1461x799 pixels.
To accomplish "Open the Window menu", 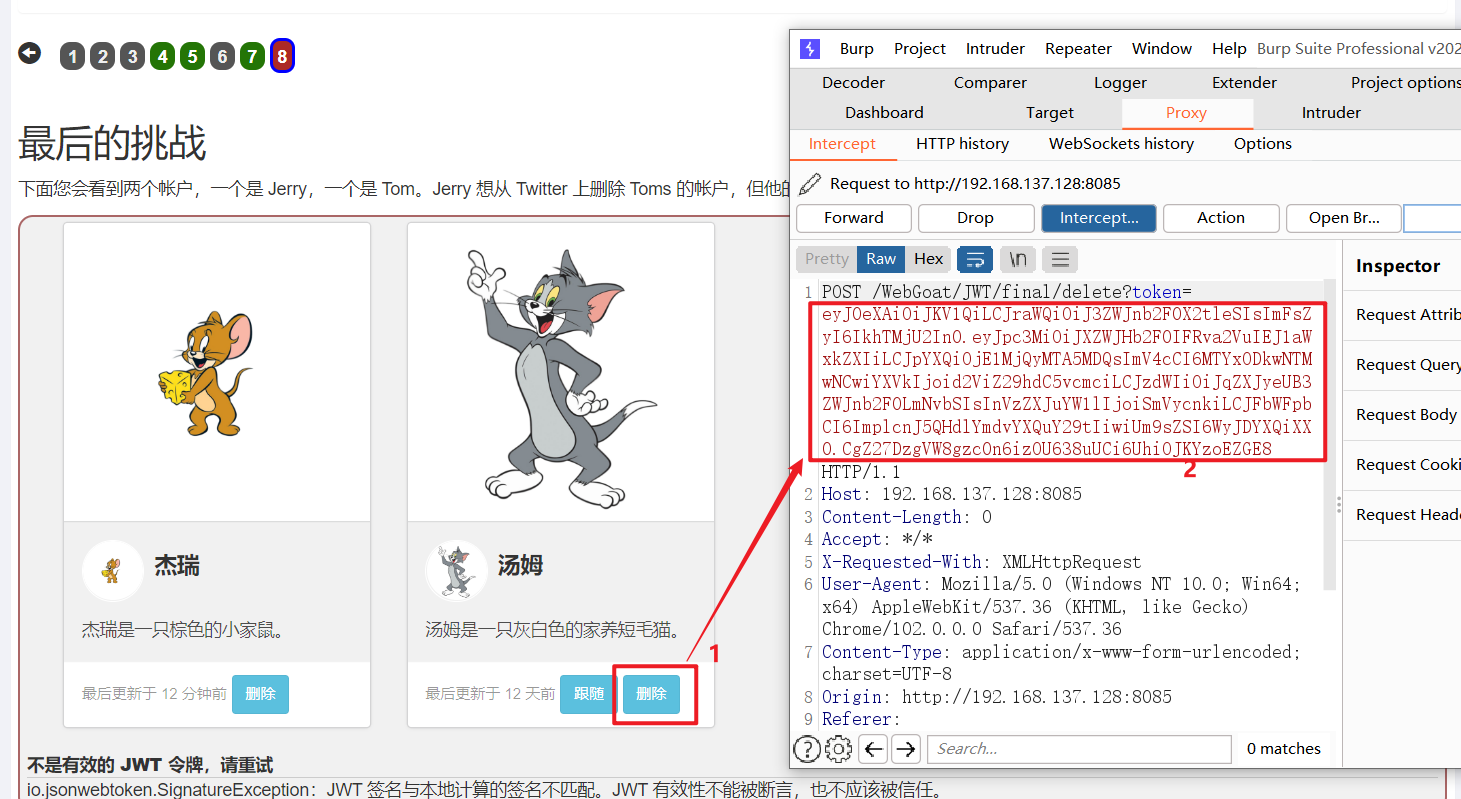I will [1162, 49].
